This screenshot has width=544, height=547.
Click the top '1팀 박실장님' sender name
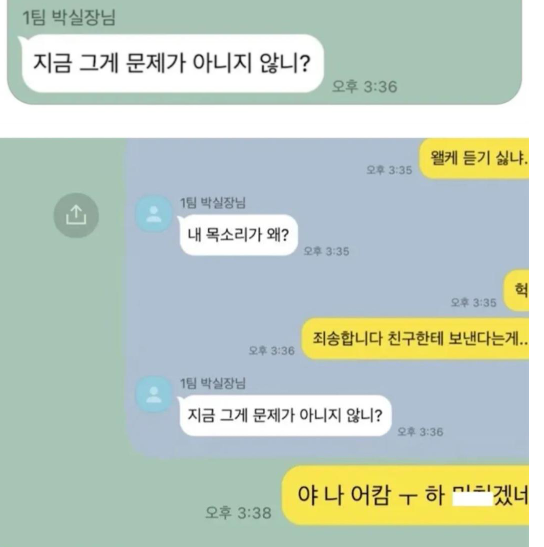[x=69, y=17]
